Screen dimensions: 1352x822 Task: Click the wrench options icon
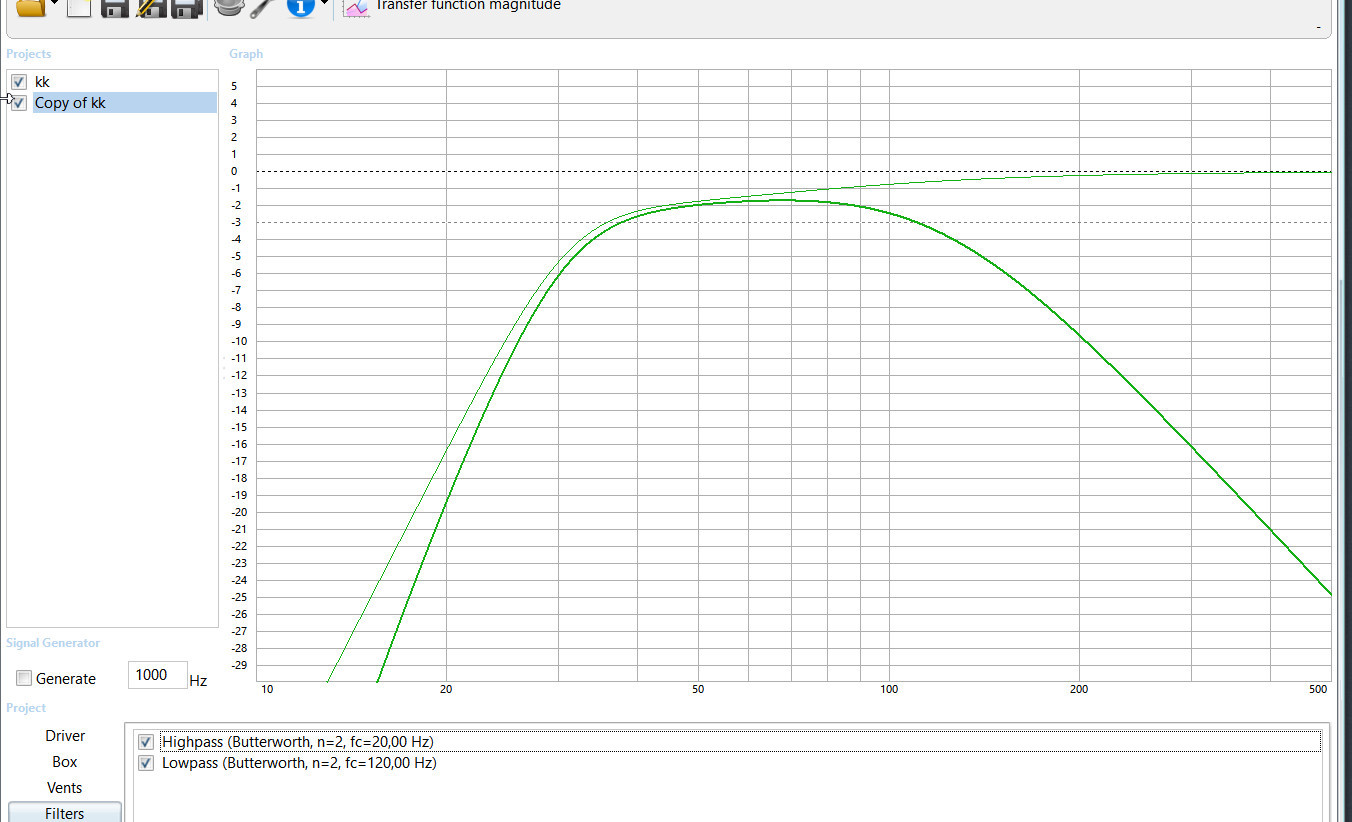point(263,7)
